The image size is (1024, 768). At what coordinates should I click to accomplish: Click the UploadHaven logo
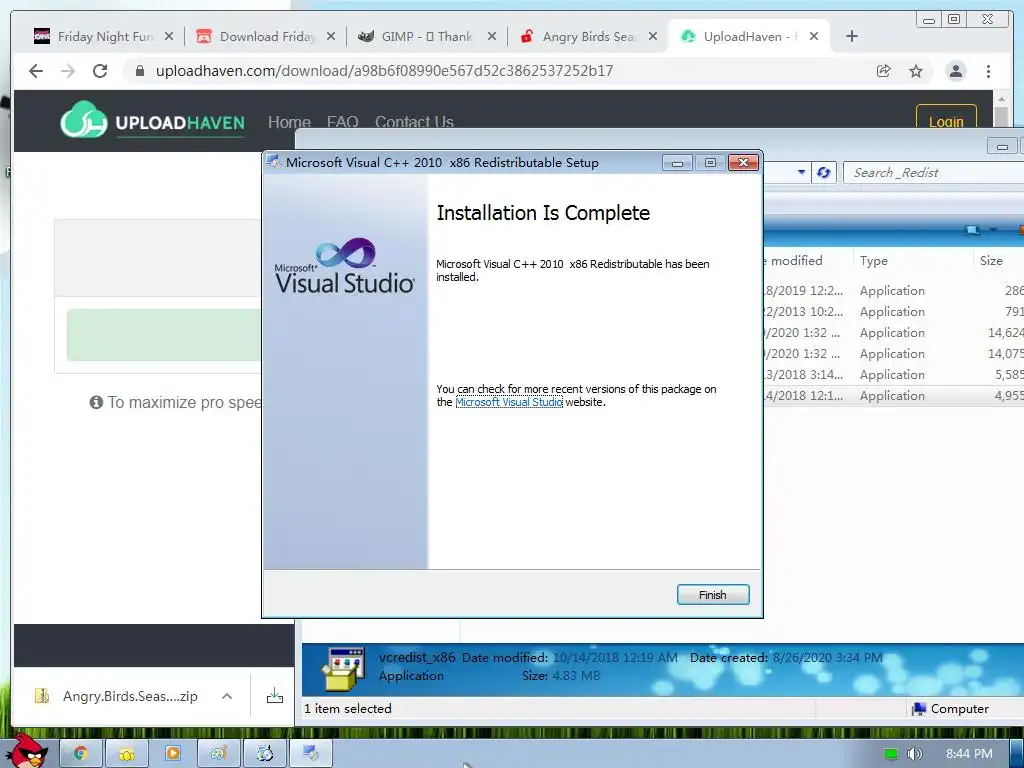[152, 120]
